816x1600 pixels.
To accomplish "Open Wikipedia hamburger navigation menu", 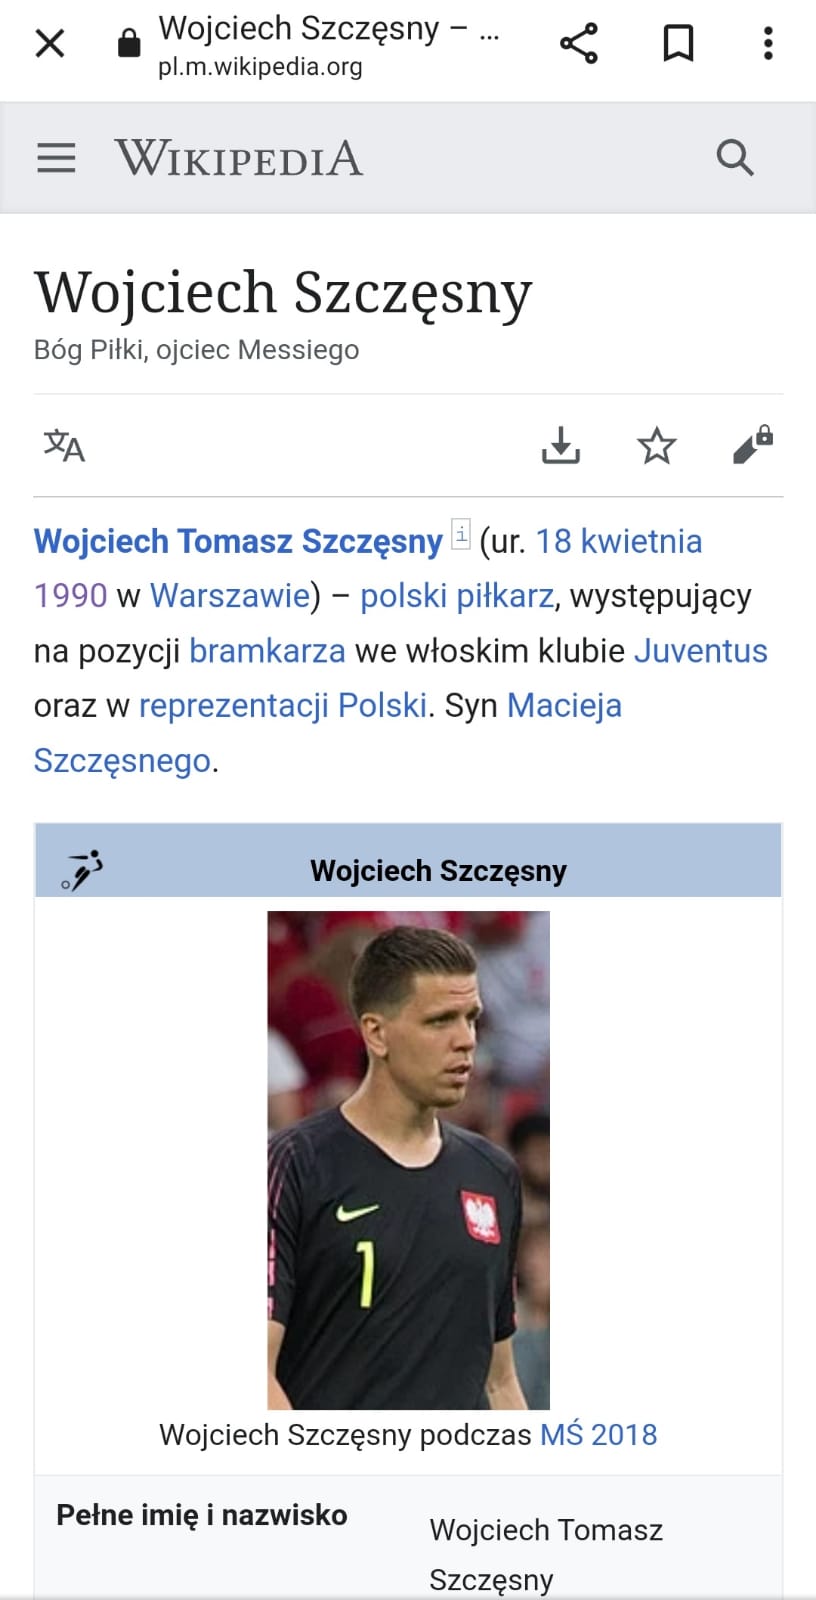I will point(56,158).
